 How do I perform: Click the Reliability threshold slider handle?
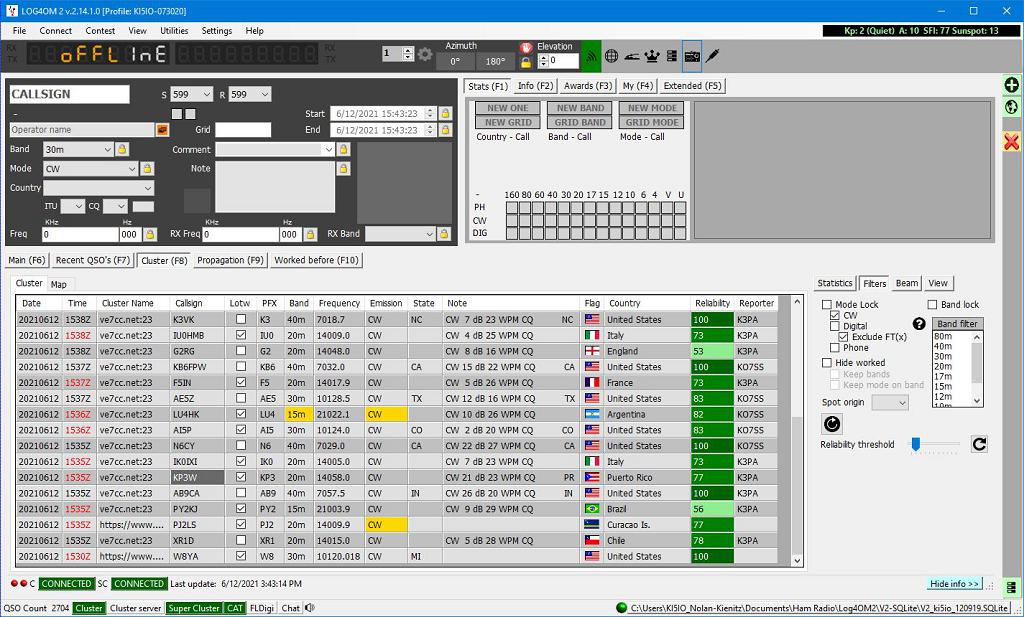(916, 445)
